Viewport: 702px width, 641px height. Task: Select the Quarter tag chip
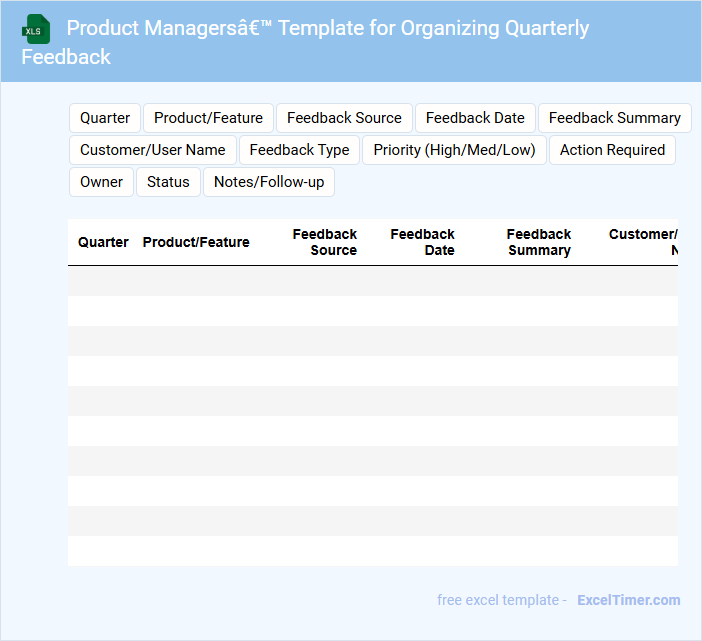click(105, 118)
